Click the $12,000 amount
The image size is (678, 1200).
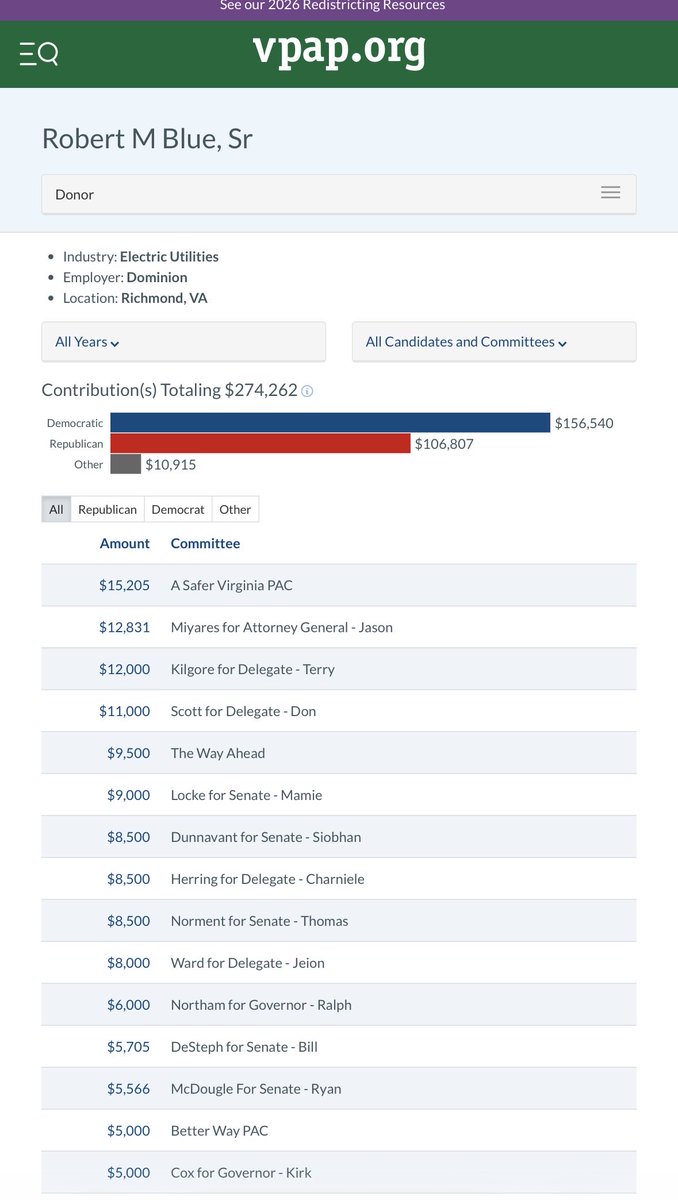coord(124,669)
